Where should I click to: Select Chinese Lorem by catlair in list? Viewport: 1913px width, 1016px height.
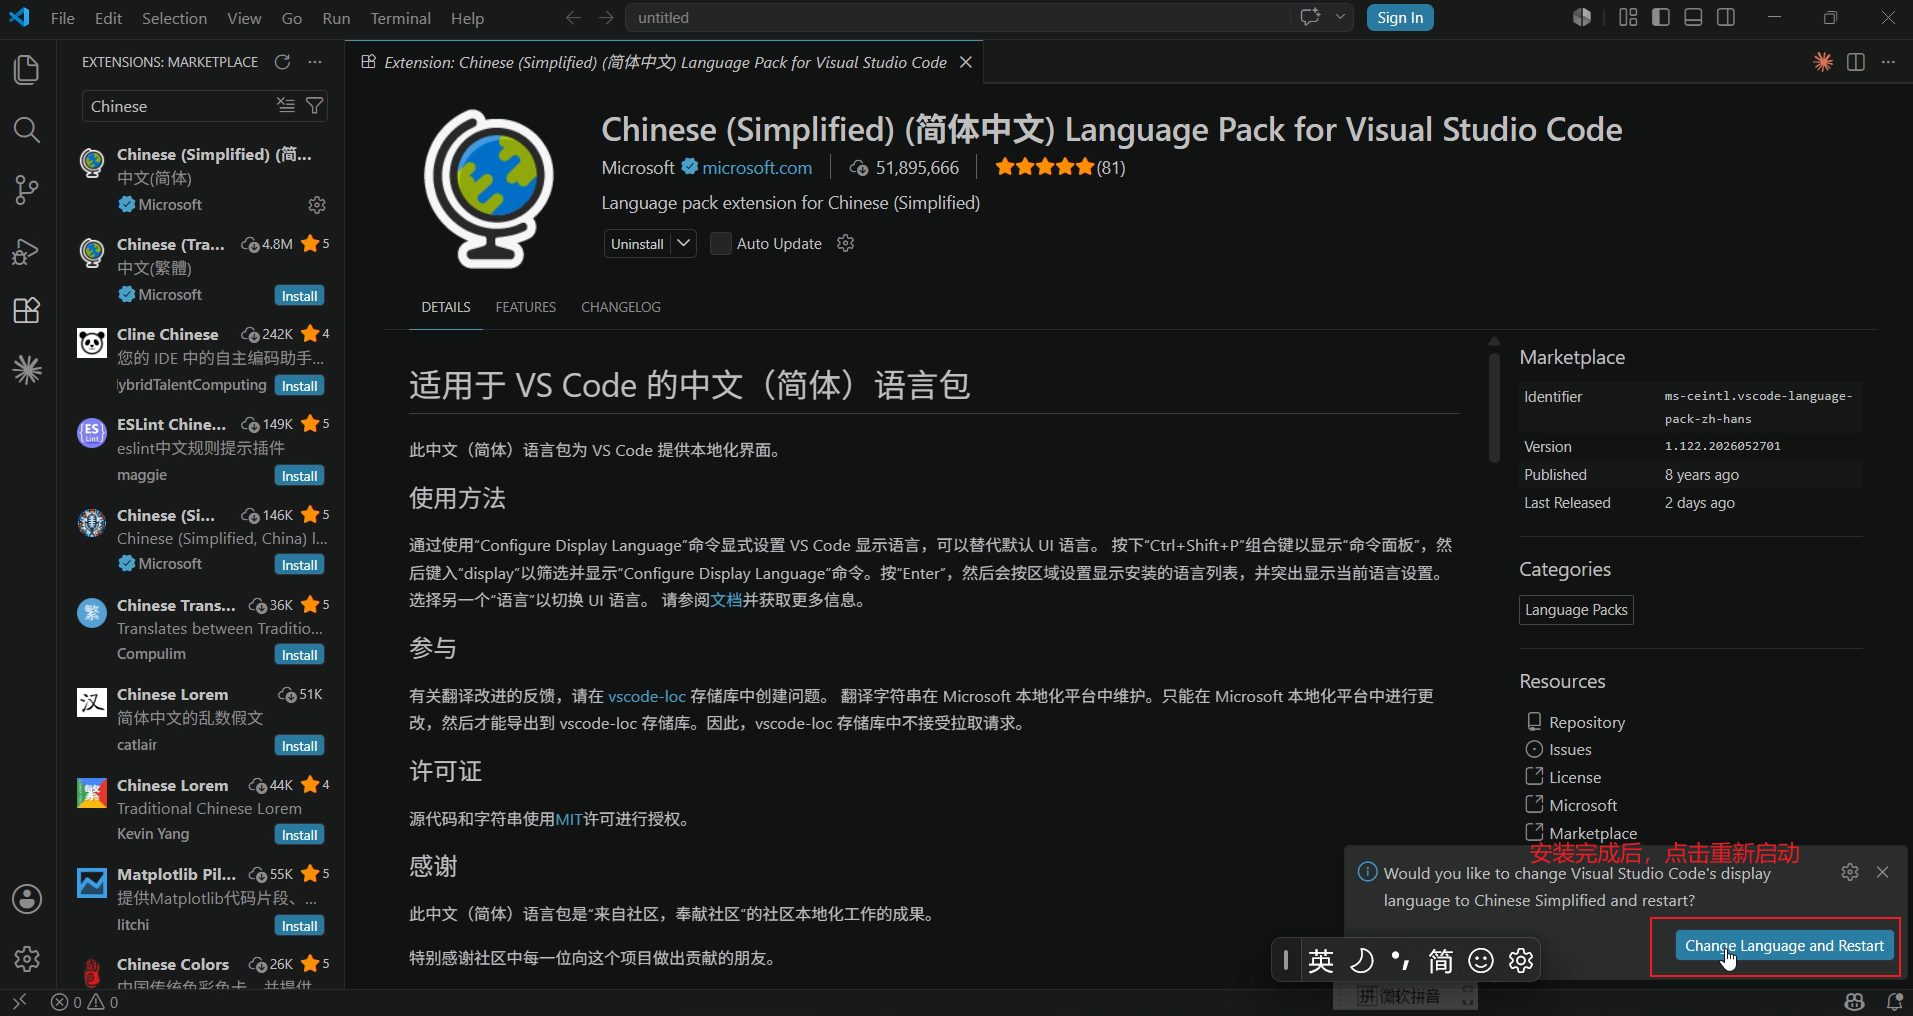click(x=201, y=720)
